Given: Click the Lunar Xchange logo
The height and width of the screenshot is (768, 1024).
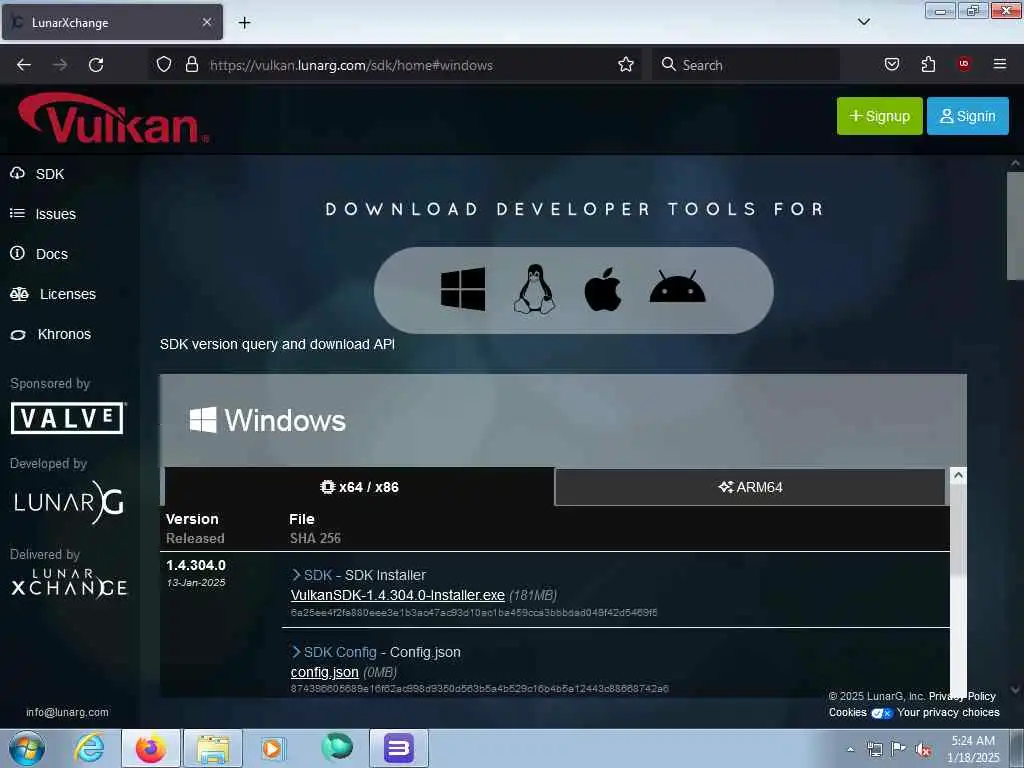Looking at the screenshot, I should pyautogui.click(x=69, y=583).
